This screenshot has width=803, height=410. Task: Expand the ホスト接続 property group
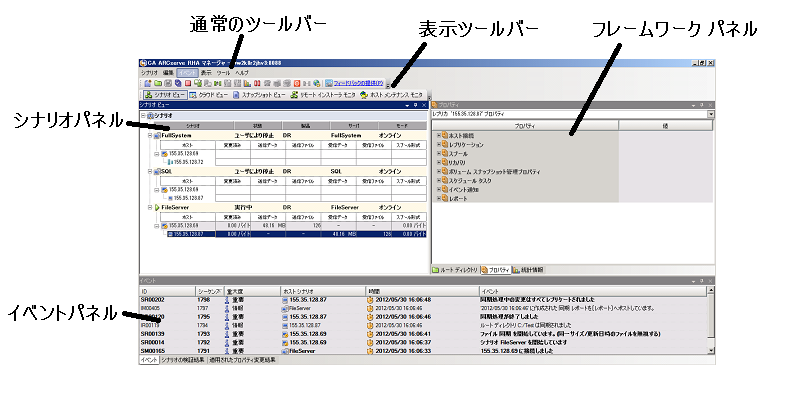click(441, 135)
